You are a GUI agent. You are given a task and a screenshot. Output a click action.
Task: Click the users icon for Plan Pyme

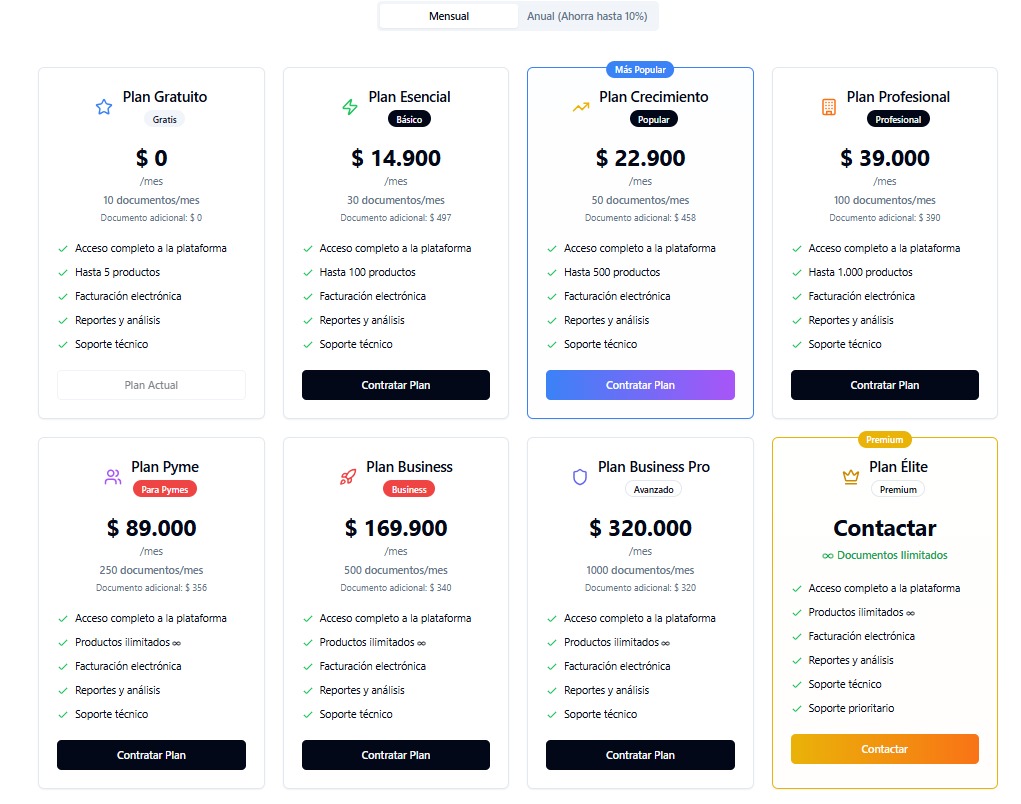tap(113, 477)
